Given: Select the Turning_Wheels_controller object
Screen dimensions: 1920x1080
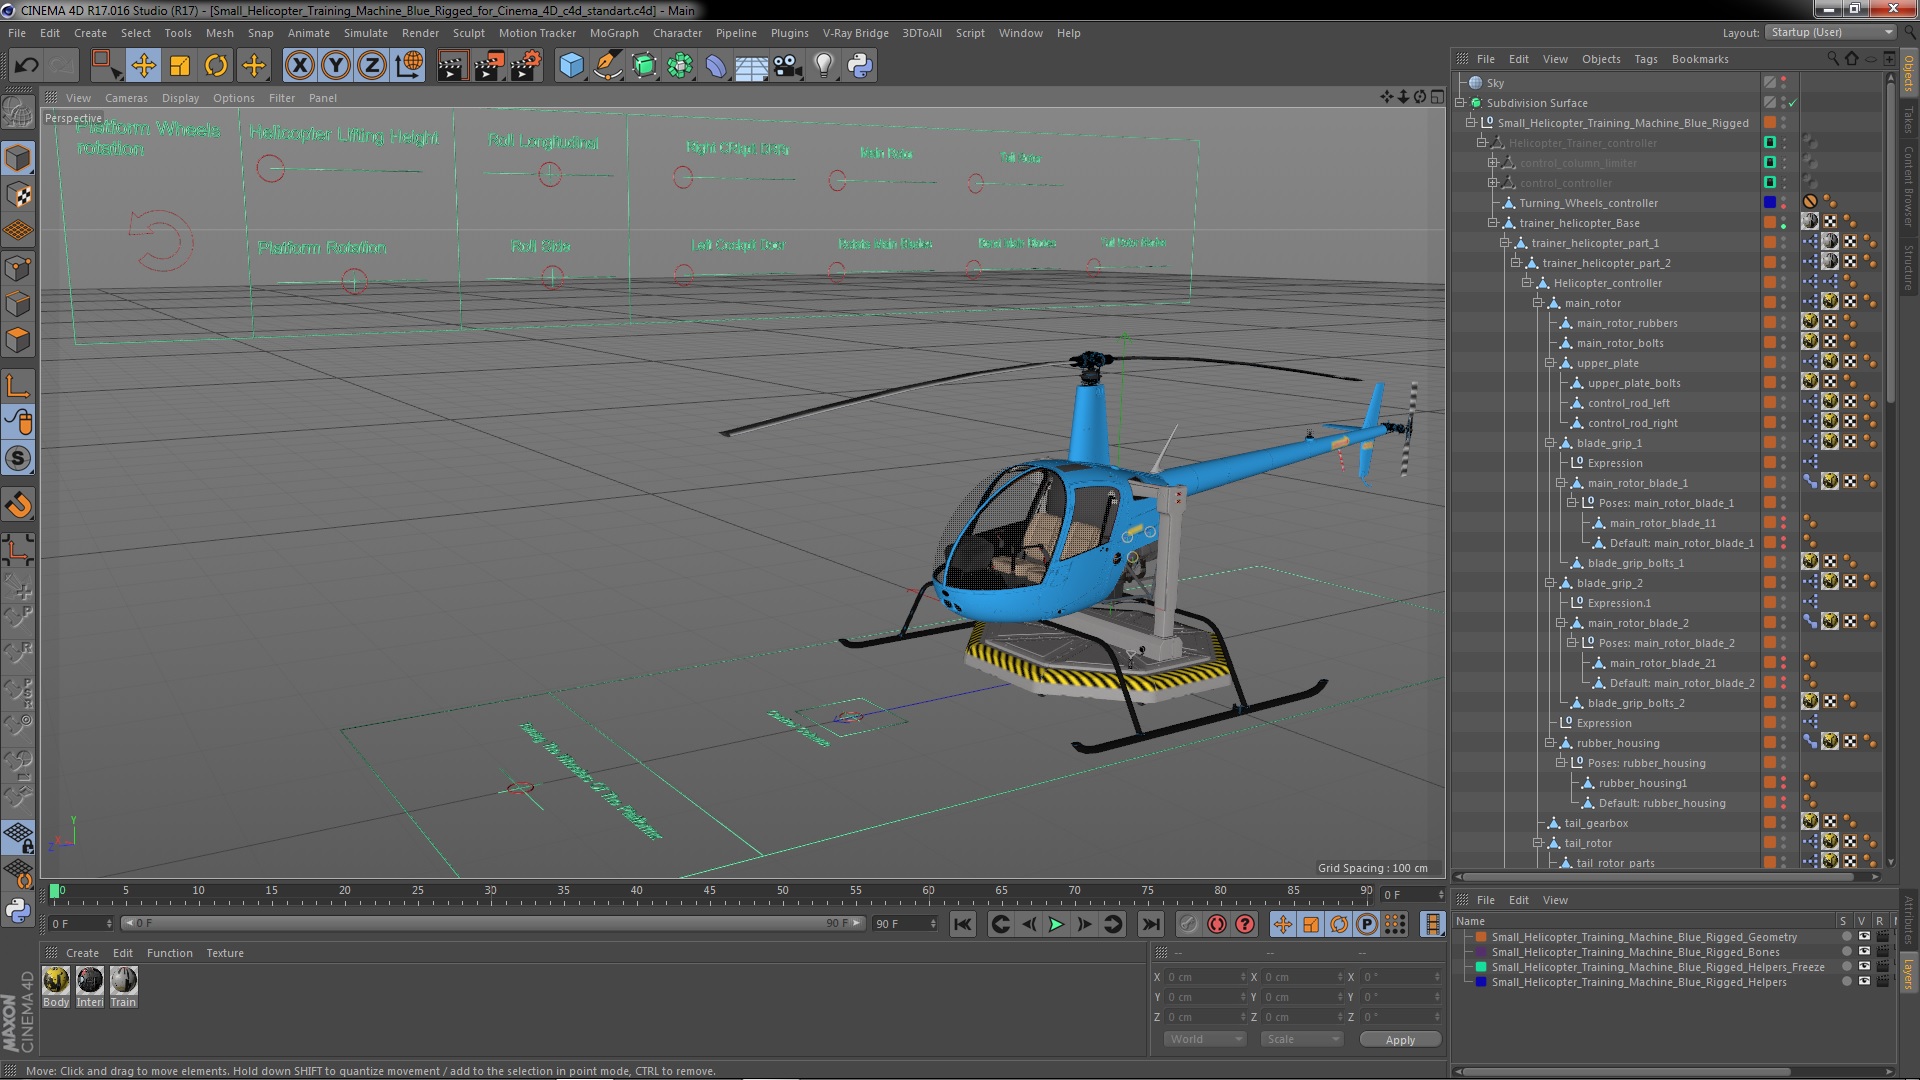Looking at the screenshot, I should pyautogui.click(x=1588, y=203).
